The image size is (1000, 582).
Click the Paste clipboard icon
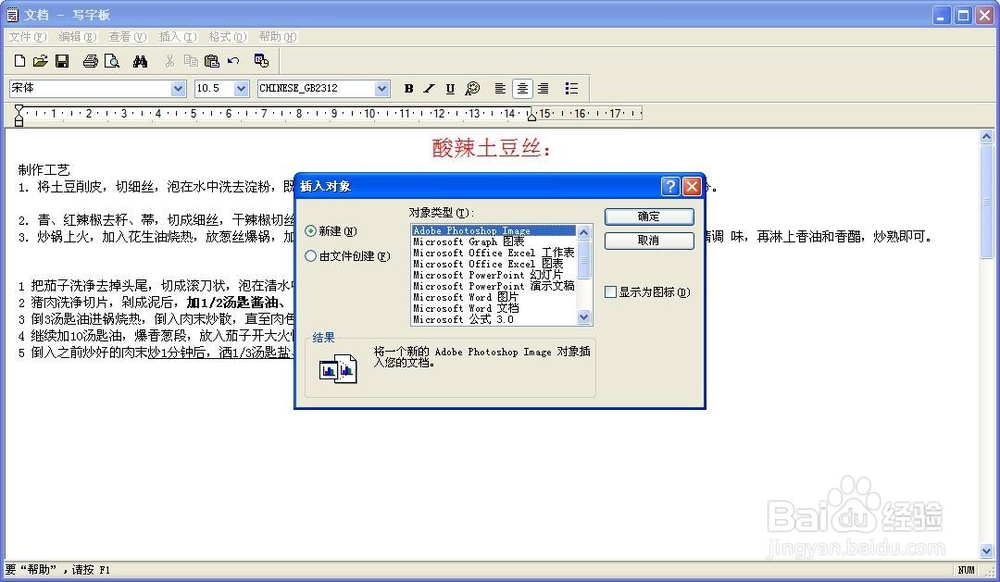click(212, 61)
